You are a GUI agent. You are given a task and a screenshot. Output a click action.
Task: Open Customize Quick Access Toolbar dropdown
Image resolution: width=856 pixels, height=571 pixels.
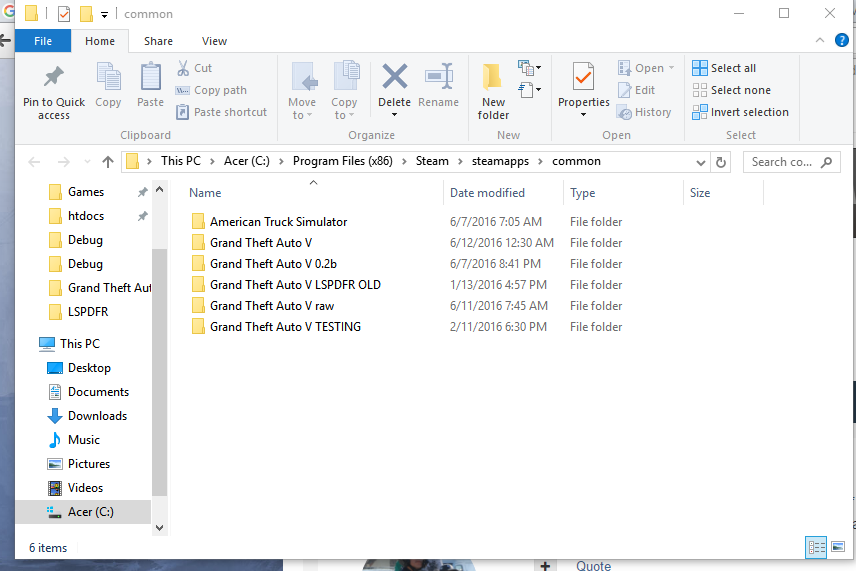104,15
